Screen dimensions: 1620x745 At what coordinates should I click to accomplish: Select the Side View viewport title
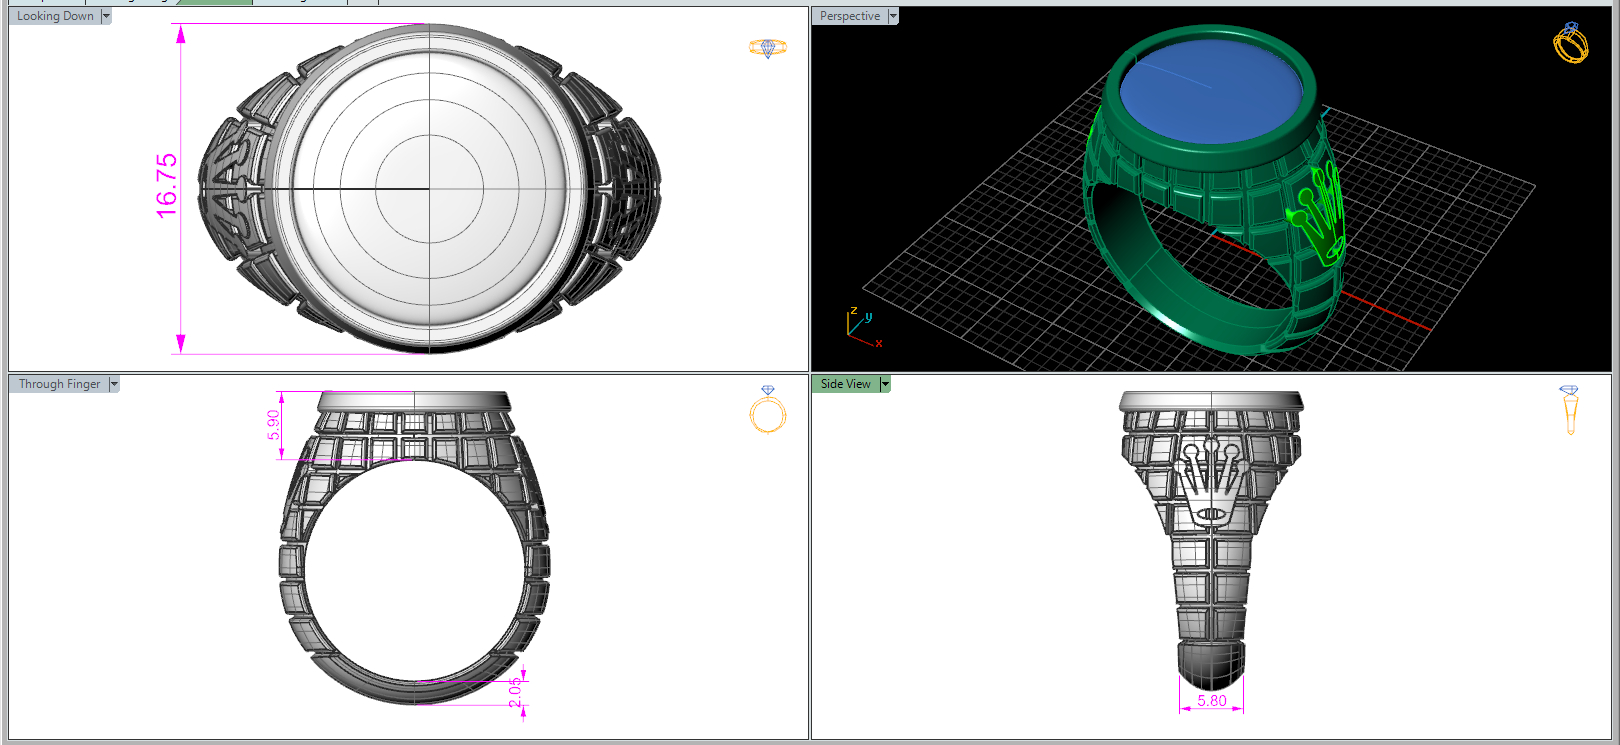tap(846, 384)
